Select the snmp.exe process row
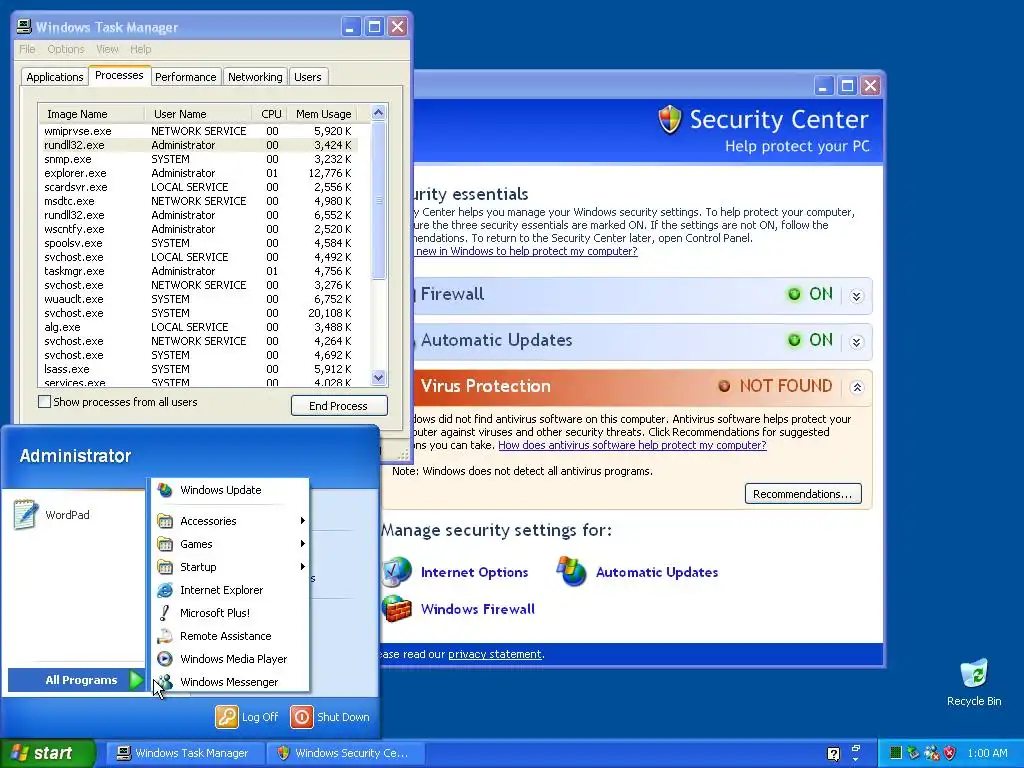Screen dimensions: 1024x768 (x=198, y=159)
